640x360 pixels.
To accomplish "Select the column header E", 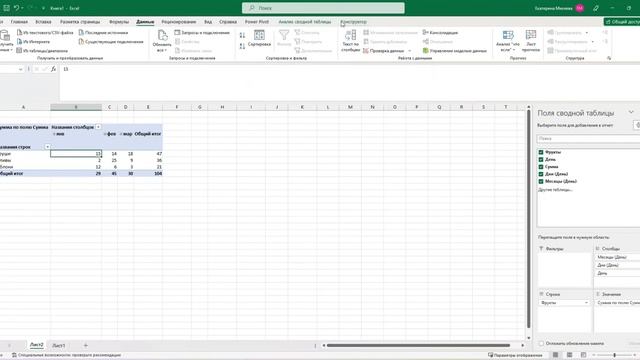I will pyautogui.click(x=148, y=107).
